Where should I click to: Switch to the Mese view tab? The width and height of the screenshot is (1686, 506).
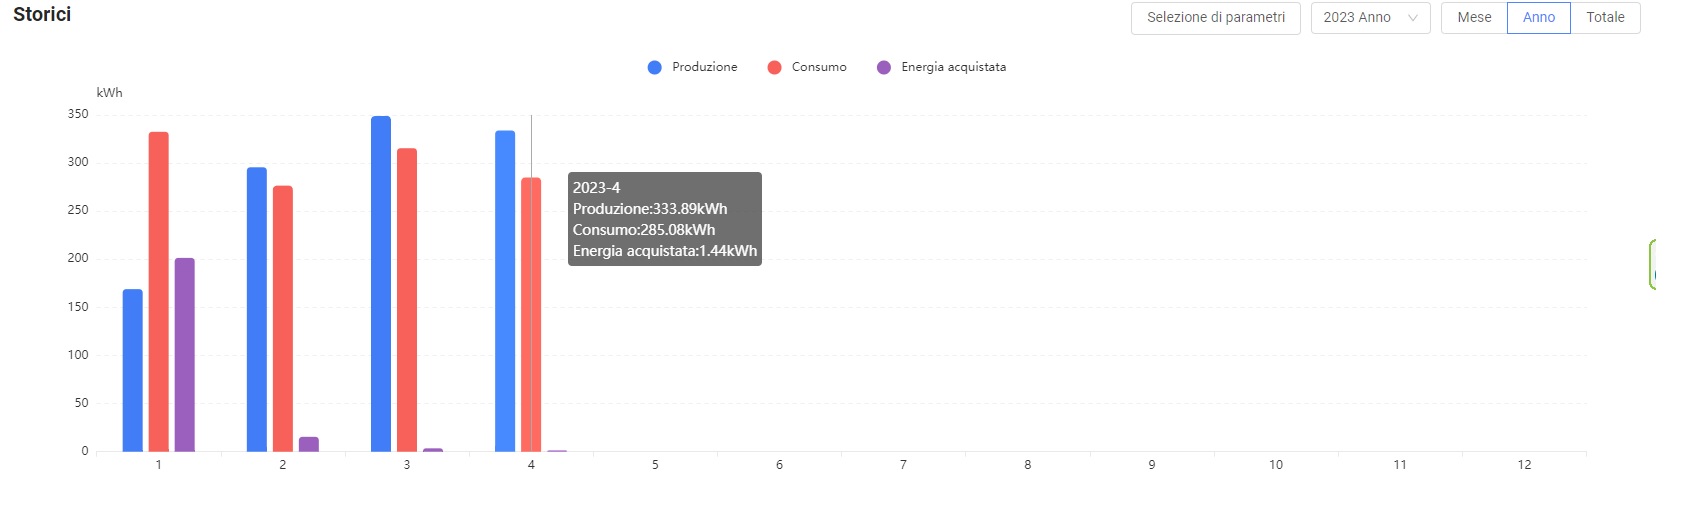(x=1474, y=18)
